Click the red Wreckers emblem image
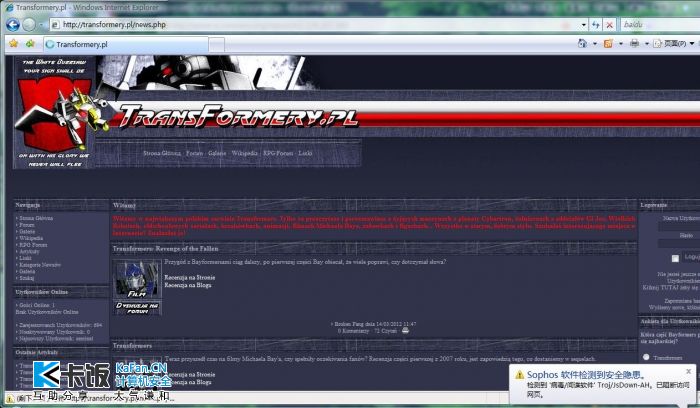 pyautogui.click(x=54, y=114)
